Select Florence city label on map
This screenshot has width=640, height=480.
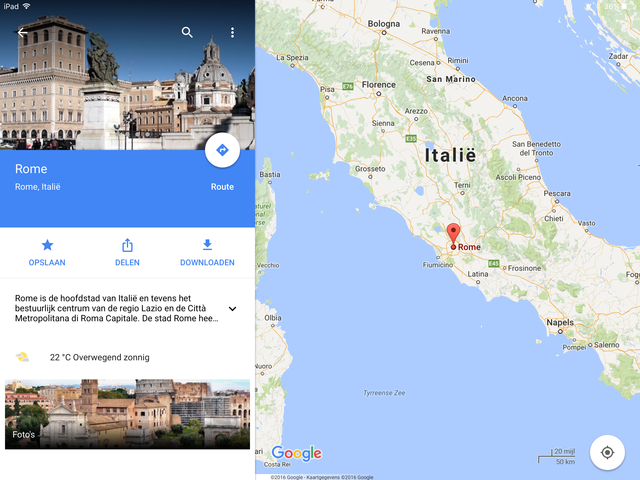(x=378, y=85)
